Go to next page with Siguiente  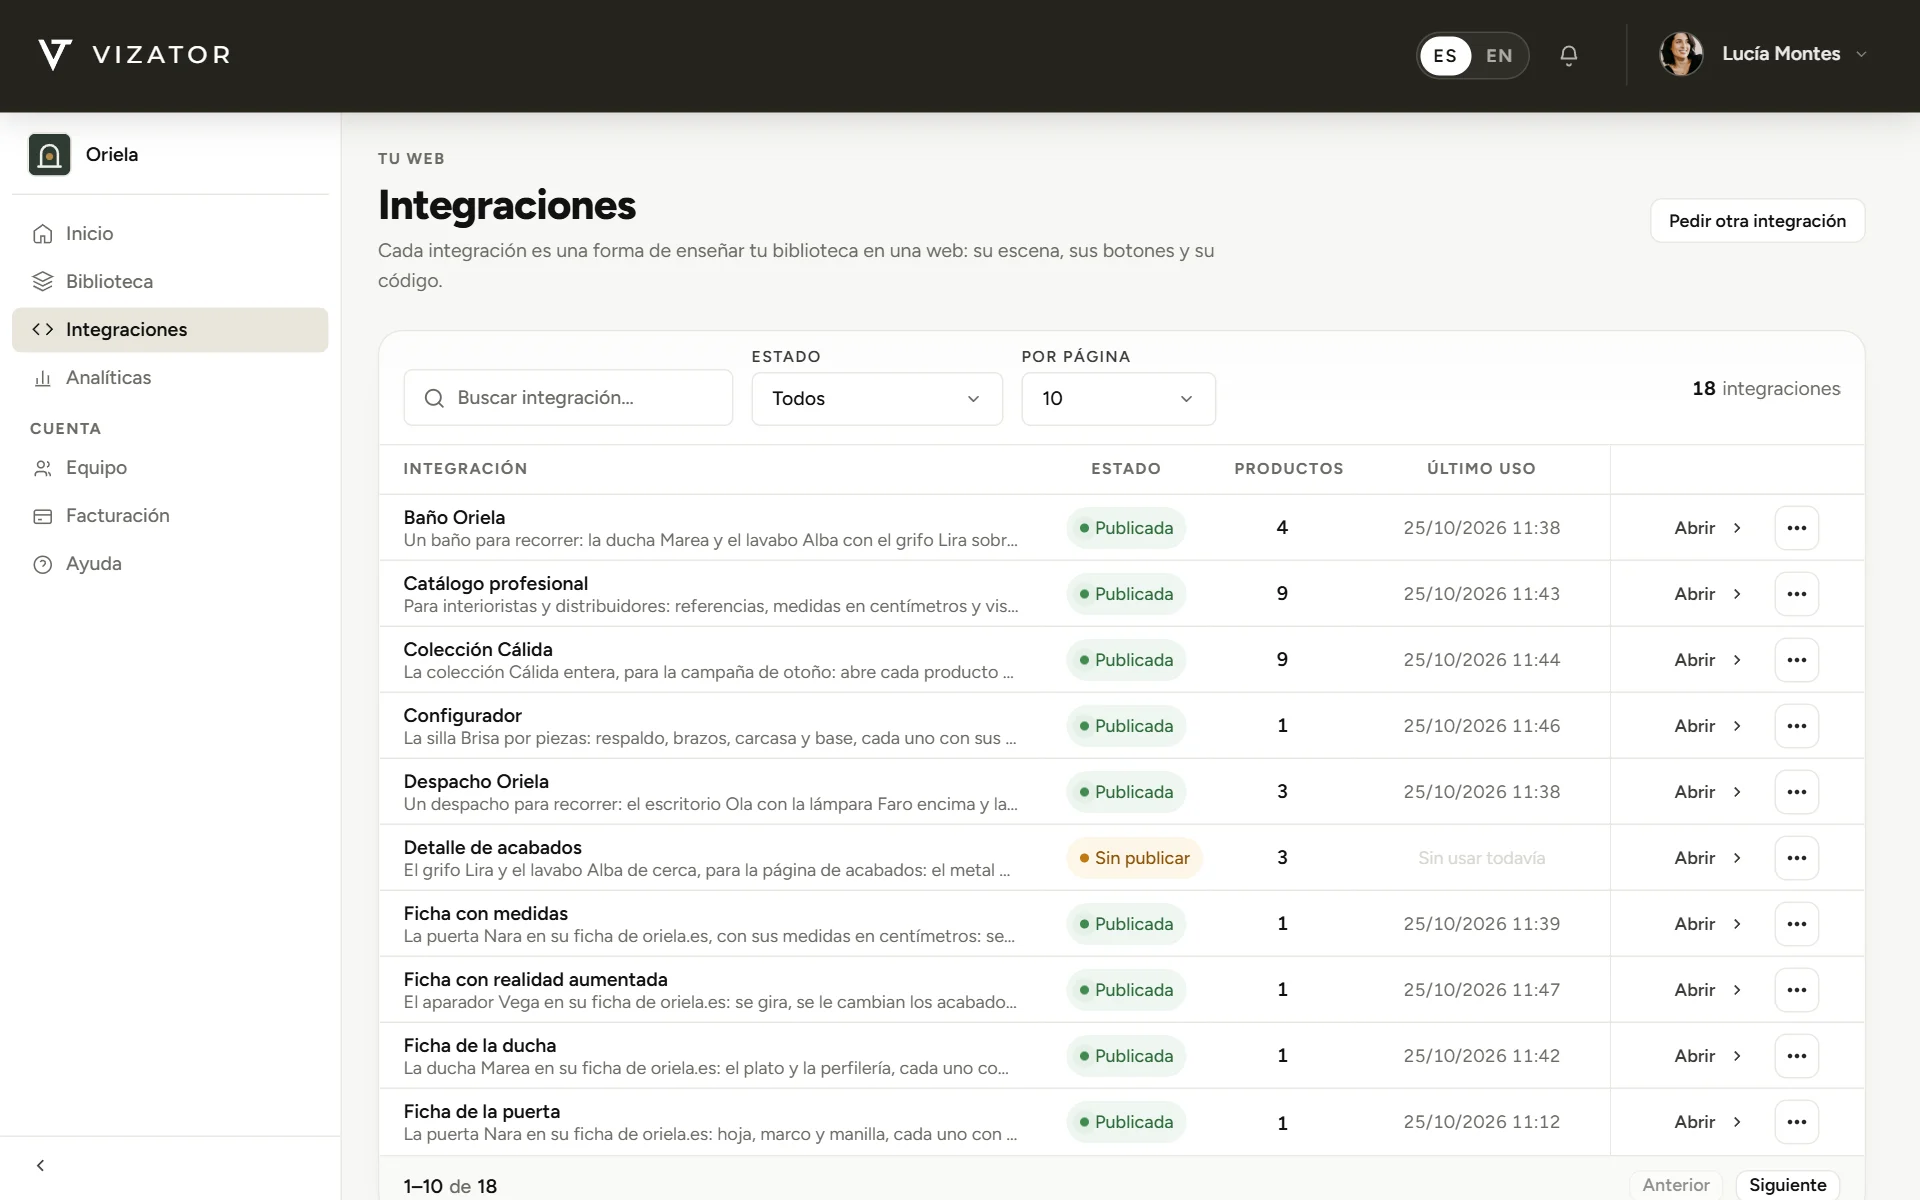[1787, 1185]
